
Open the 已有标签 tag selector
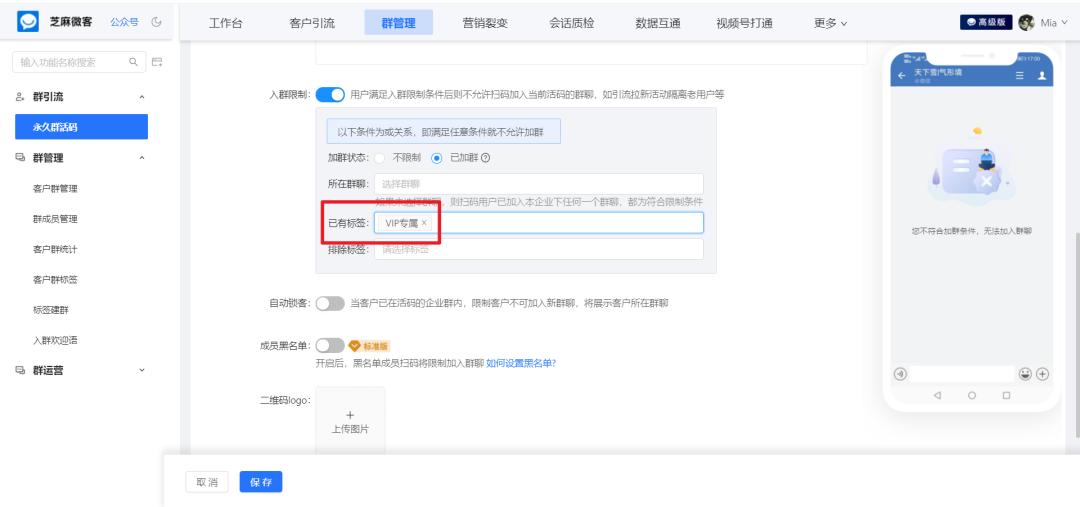coord(539,223)
